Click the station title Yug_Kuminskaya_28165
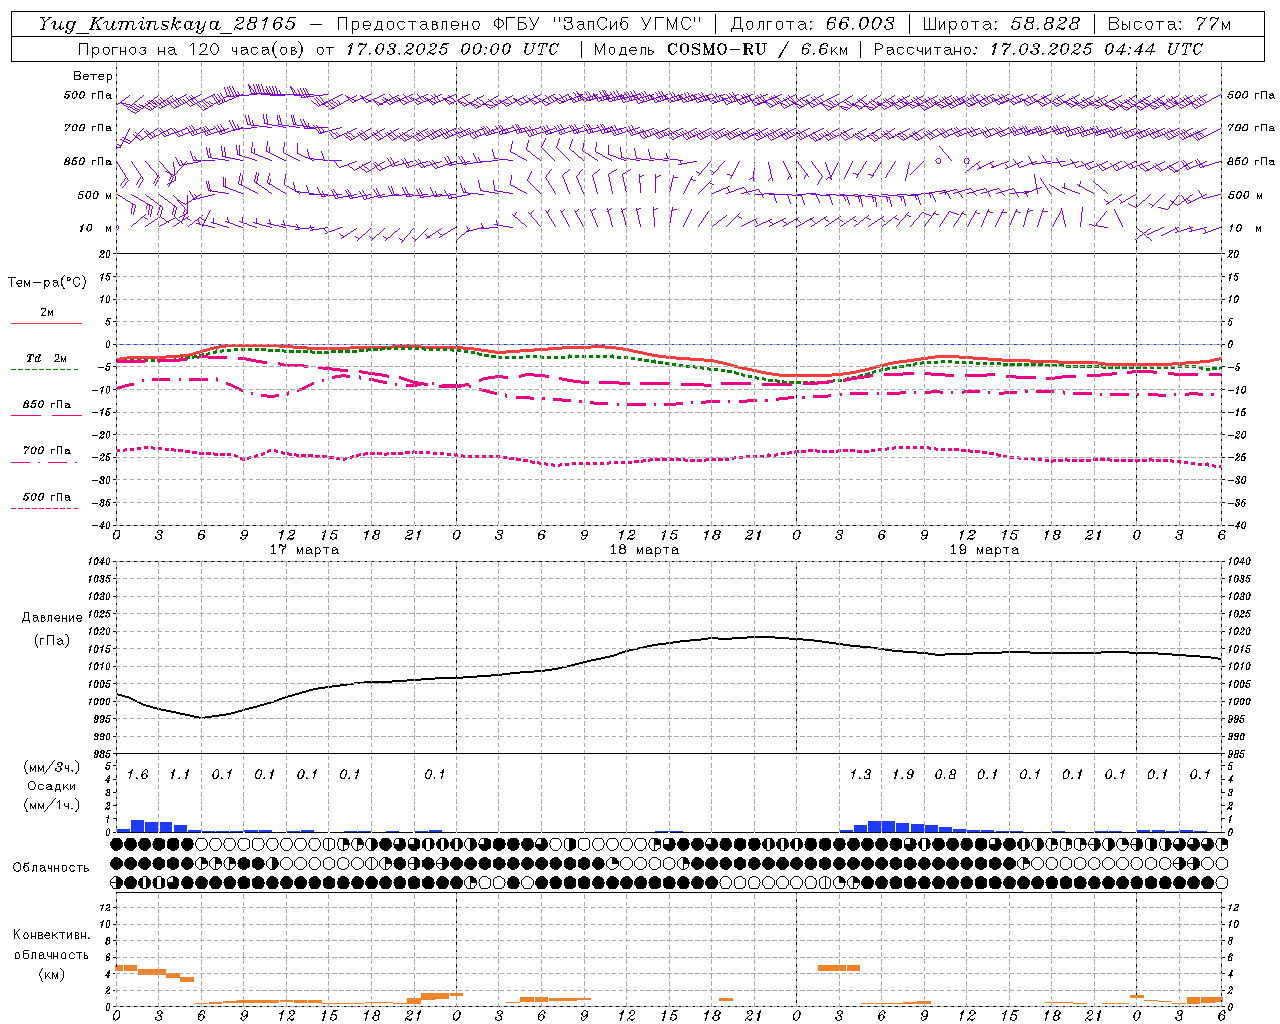 pyautogui.click(x=167, y=24)
